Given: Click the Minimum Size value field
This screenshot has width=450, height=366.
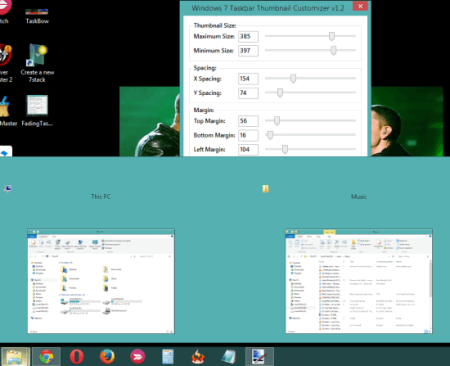Looking at the screenshot, I should (x=248, y=51).
